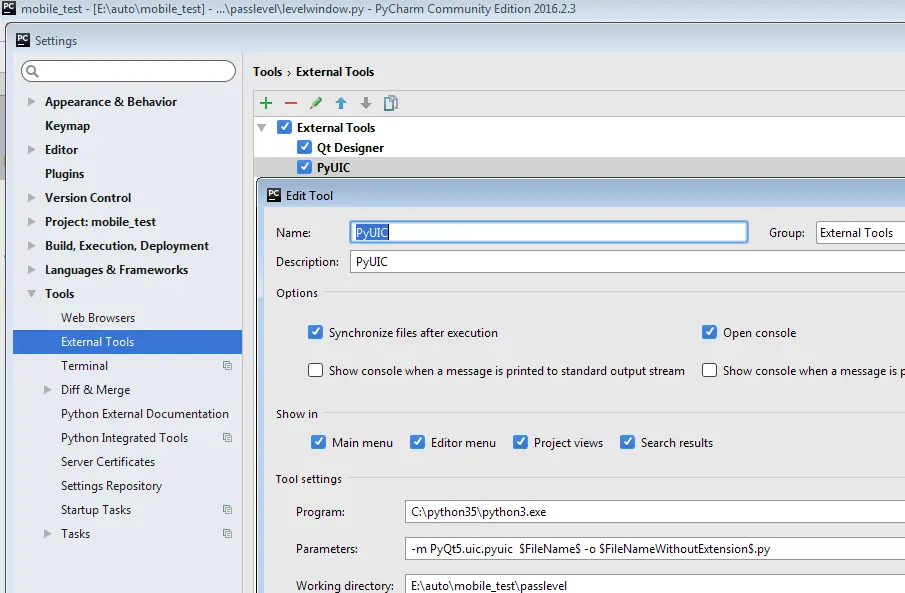Expand Diff & Merge subsection

click(x=47, y=390)
